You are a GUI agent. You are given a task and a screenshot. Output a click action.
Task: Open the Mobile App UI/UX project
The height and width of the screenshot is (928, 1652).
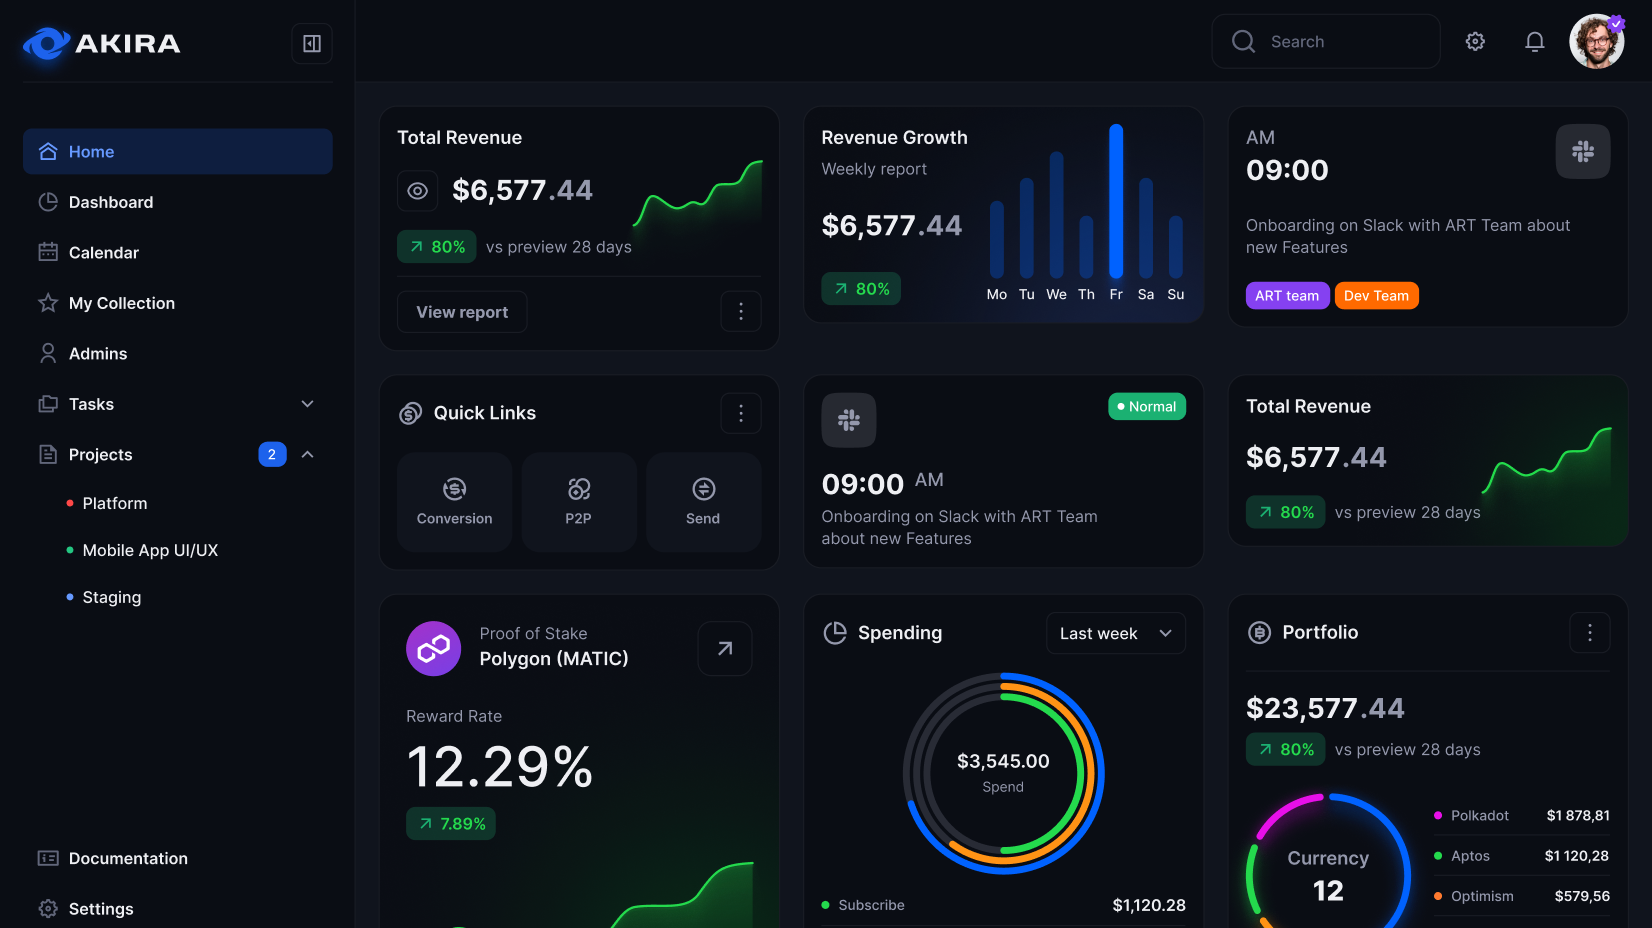point(149,550)
